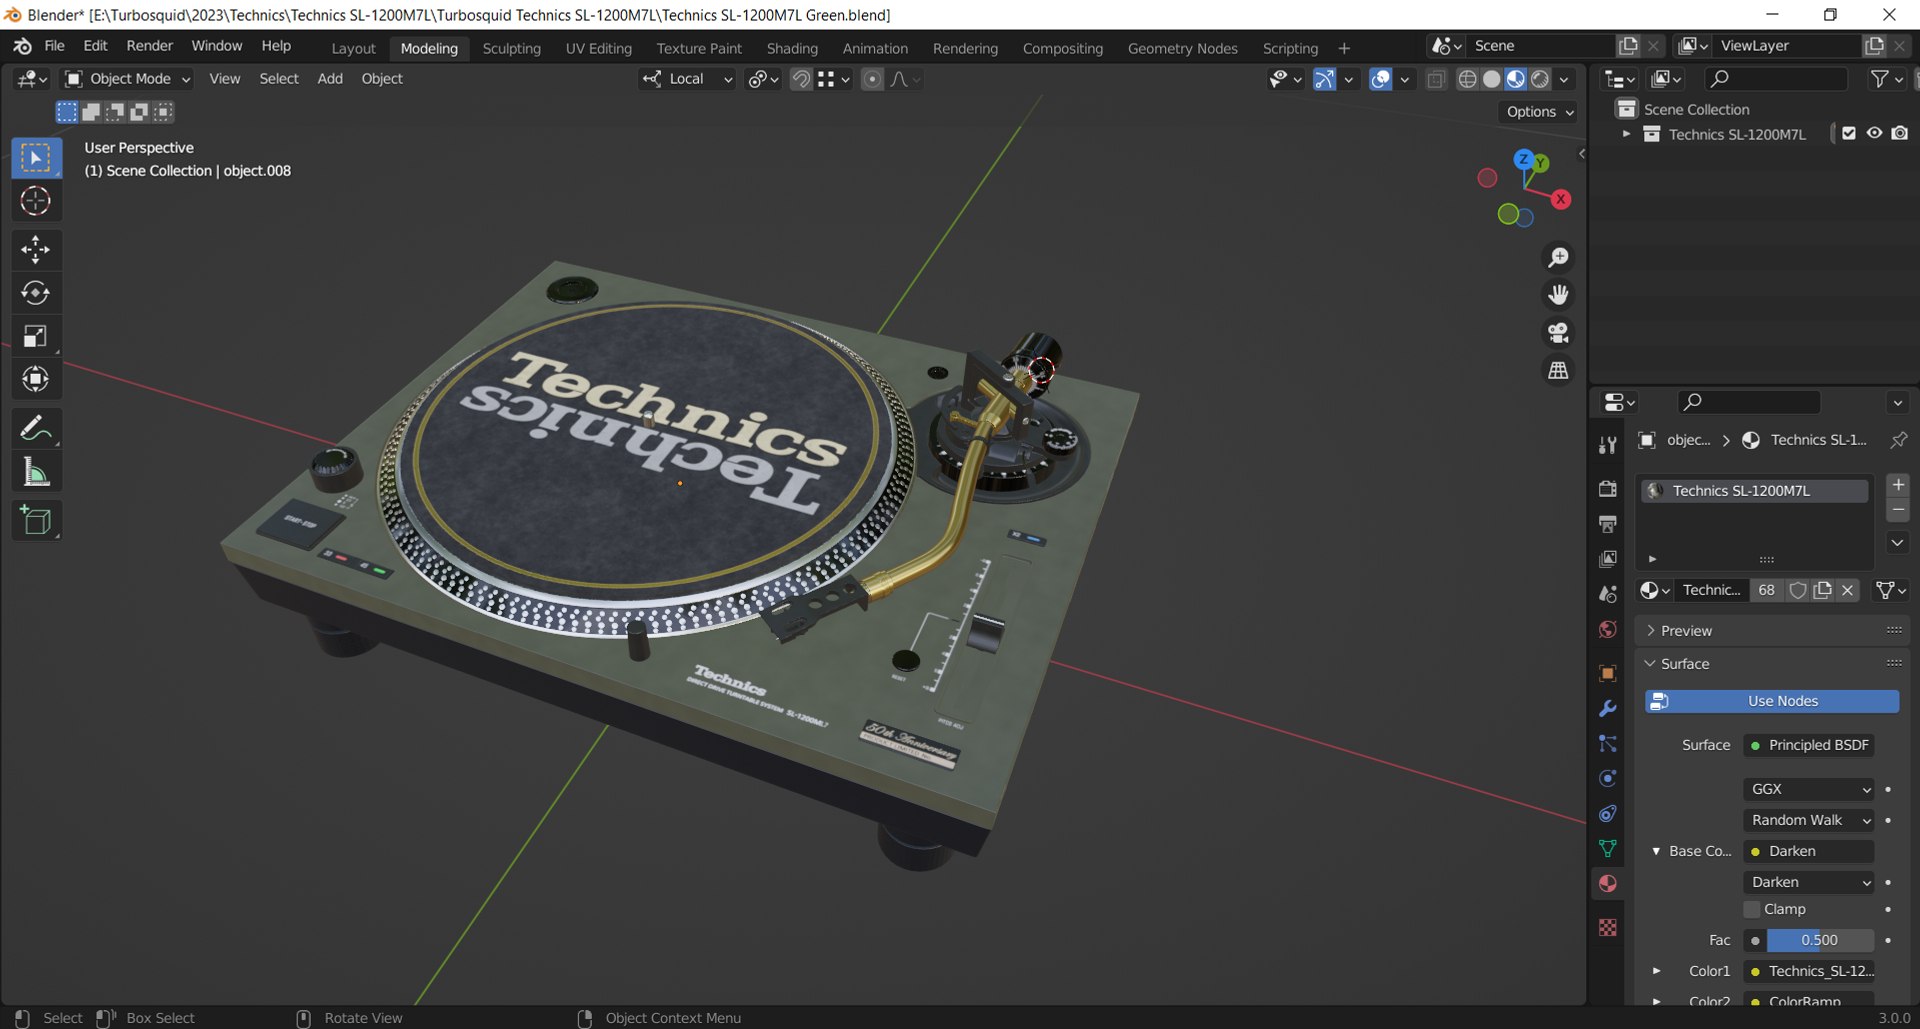This screenshot has height=1029, width=1920.
Task: Open the Object Constraints properties tab
Action: pos(1608,813)
